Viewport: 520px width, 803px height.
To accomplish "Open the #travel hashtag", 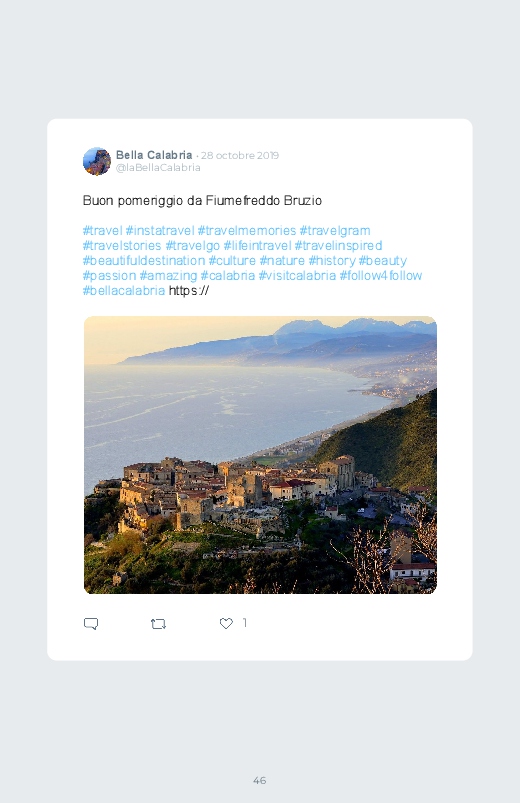I will coord(102,230).
